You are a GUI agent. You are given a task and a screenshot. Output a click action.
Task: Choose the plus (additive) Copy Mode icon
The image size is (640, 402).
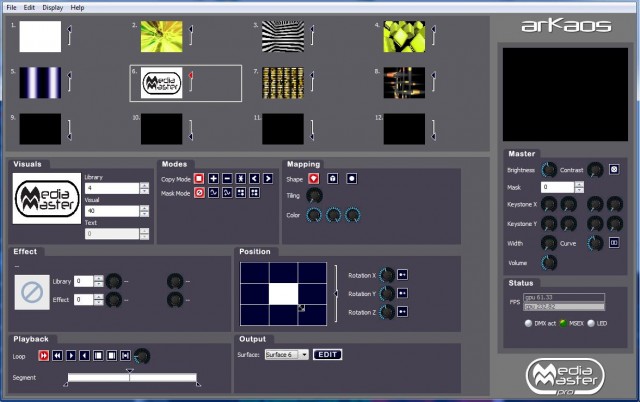tap(213, 178)
